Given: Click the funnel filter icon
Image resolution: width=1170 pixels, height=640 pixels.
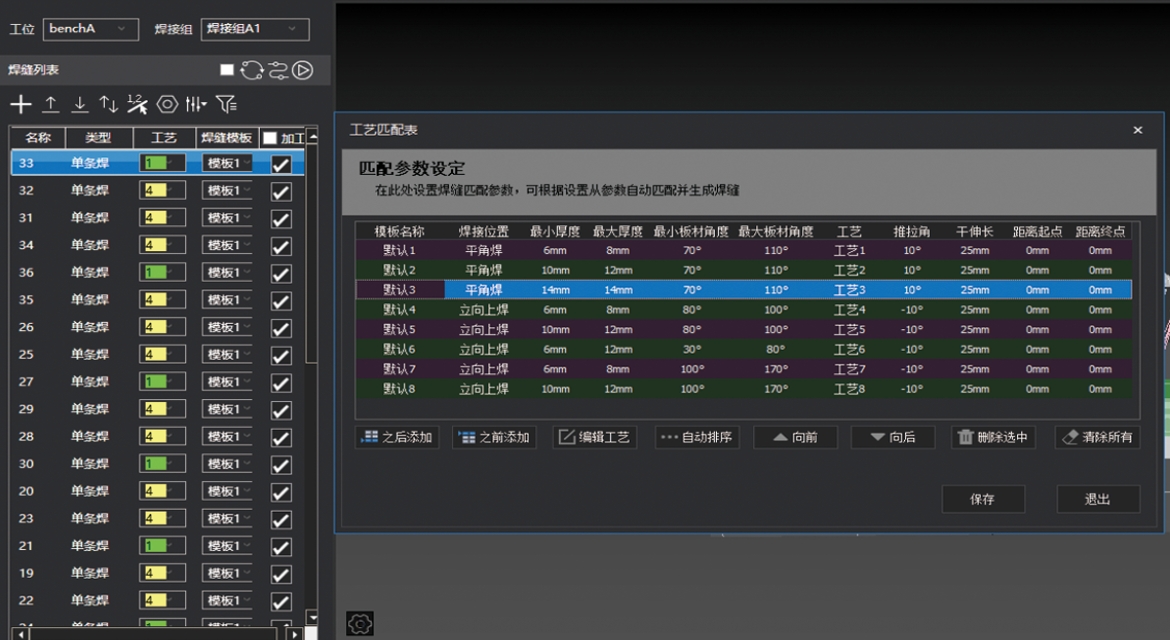Looking at the screenshot, I should click(x=228, y=103).
